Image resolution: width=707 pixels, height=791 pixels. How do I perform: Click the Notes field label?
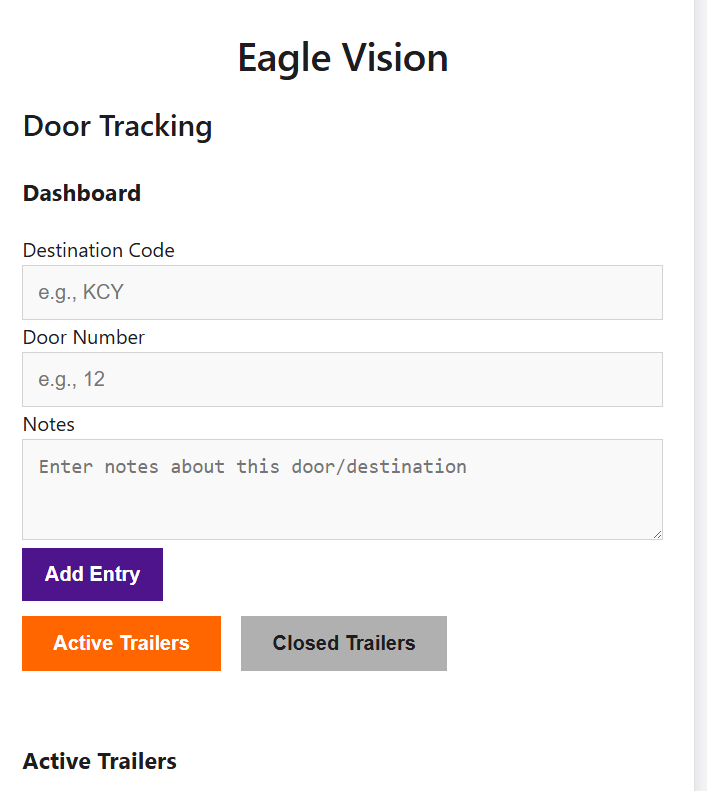click(49, 424)
